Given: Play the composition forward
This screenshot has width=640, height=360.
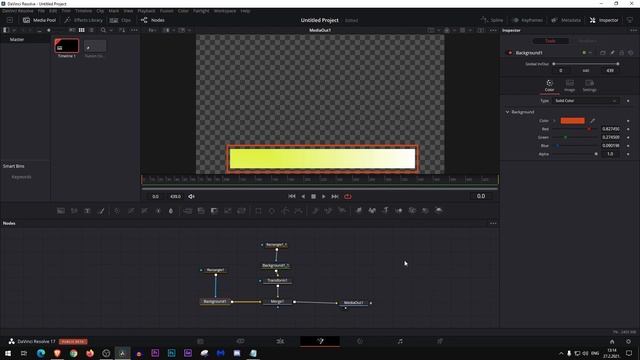Looking at the screenshot, I should [324, 196].
